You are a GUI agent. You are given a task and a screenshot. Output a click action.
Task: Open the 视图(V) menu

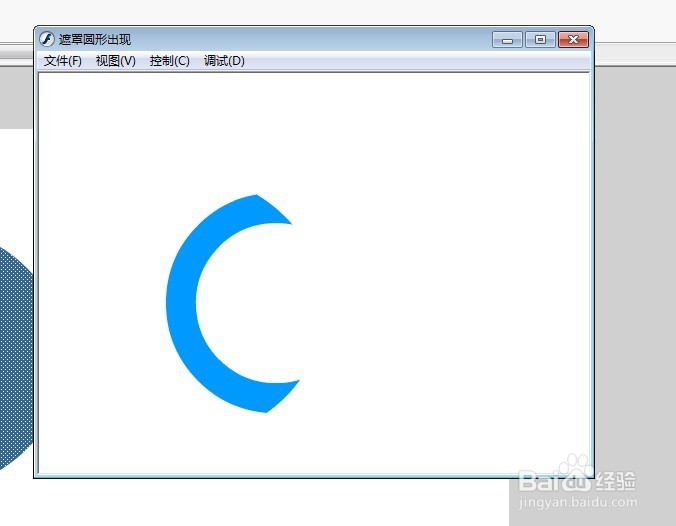click(116, 61)
